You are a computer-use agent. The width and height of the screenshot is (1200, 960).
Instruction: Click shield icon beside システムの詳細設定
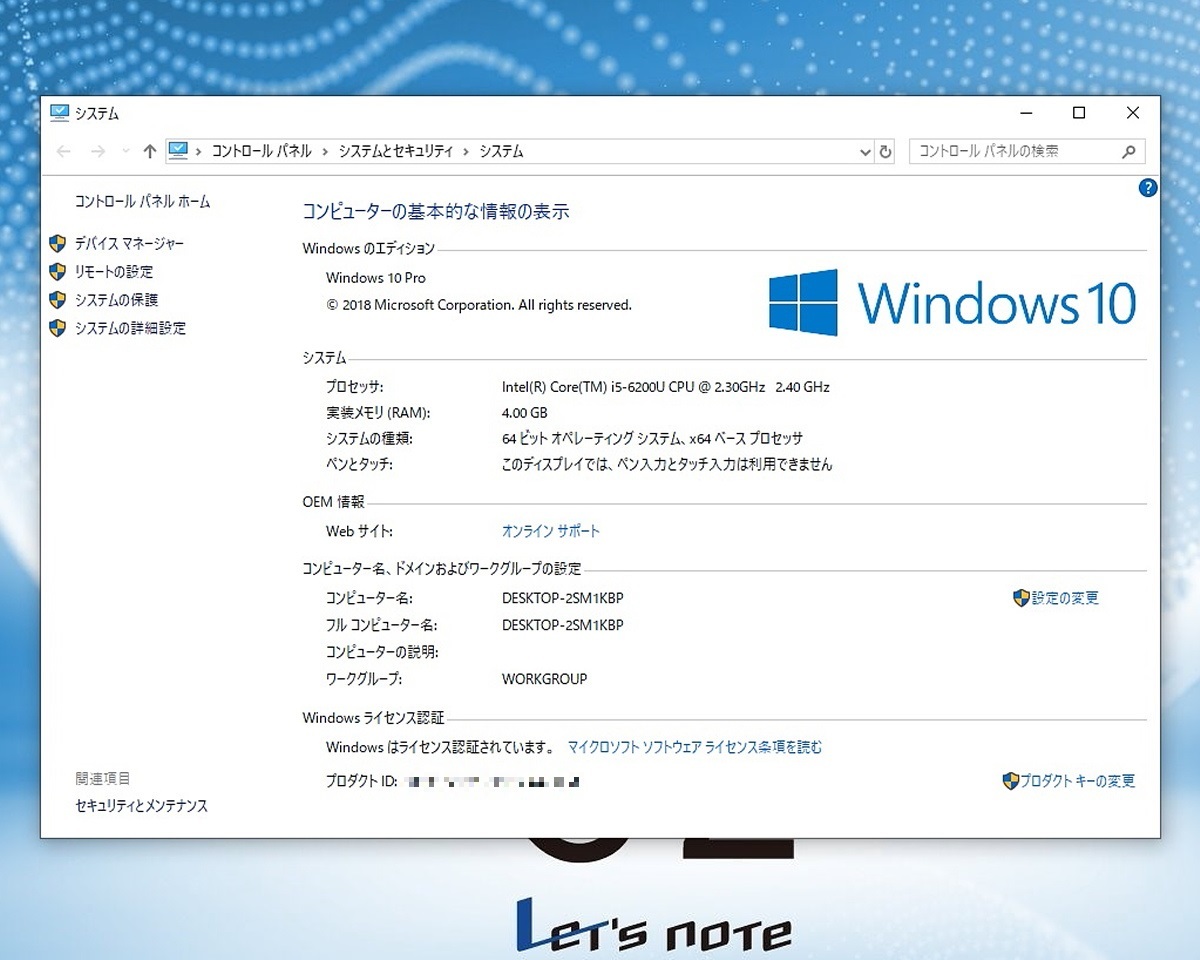pyautogui.click(x=58, y=327)
